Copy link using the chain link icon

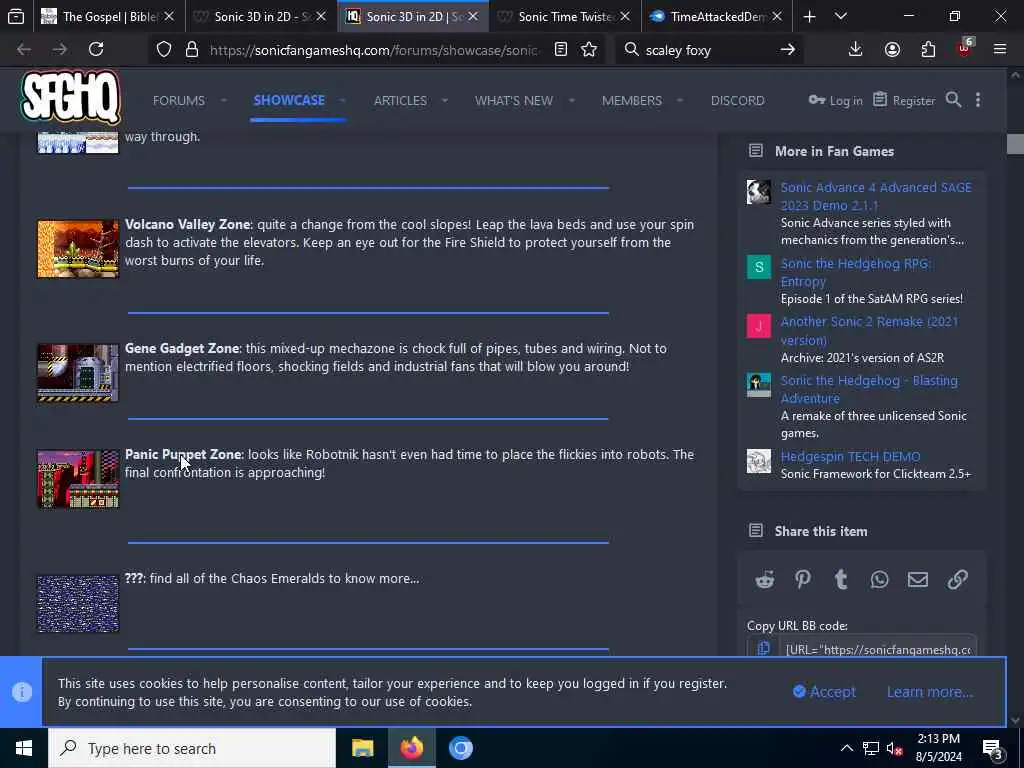coord(957,579)
